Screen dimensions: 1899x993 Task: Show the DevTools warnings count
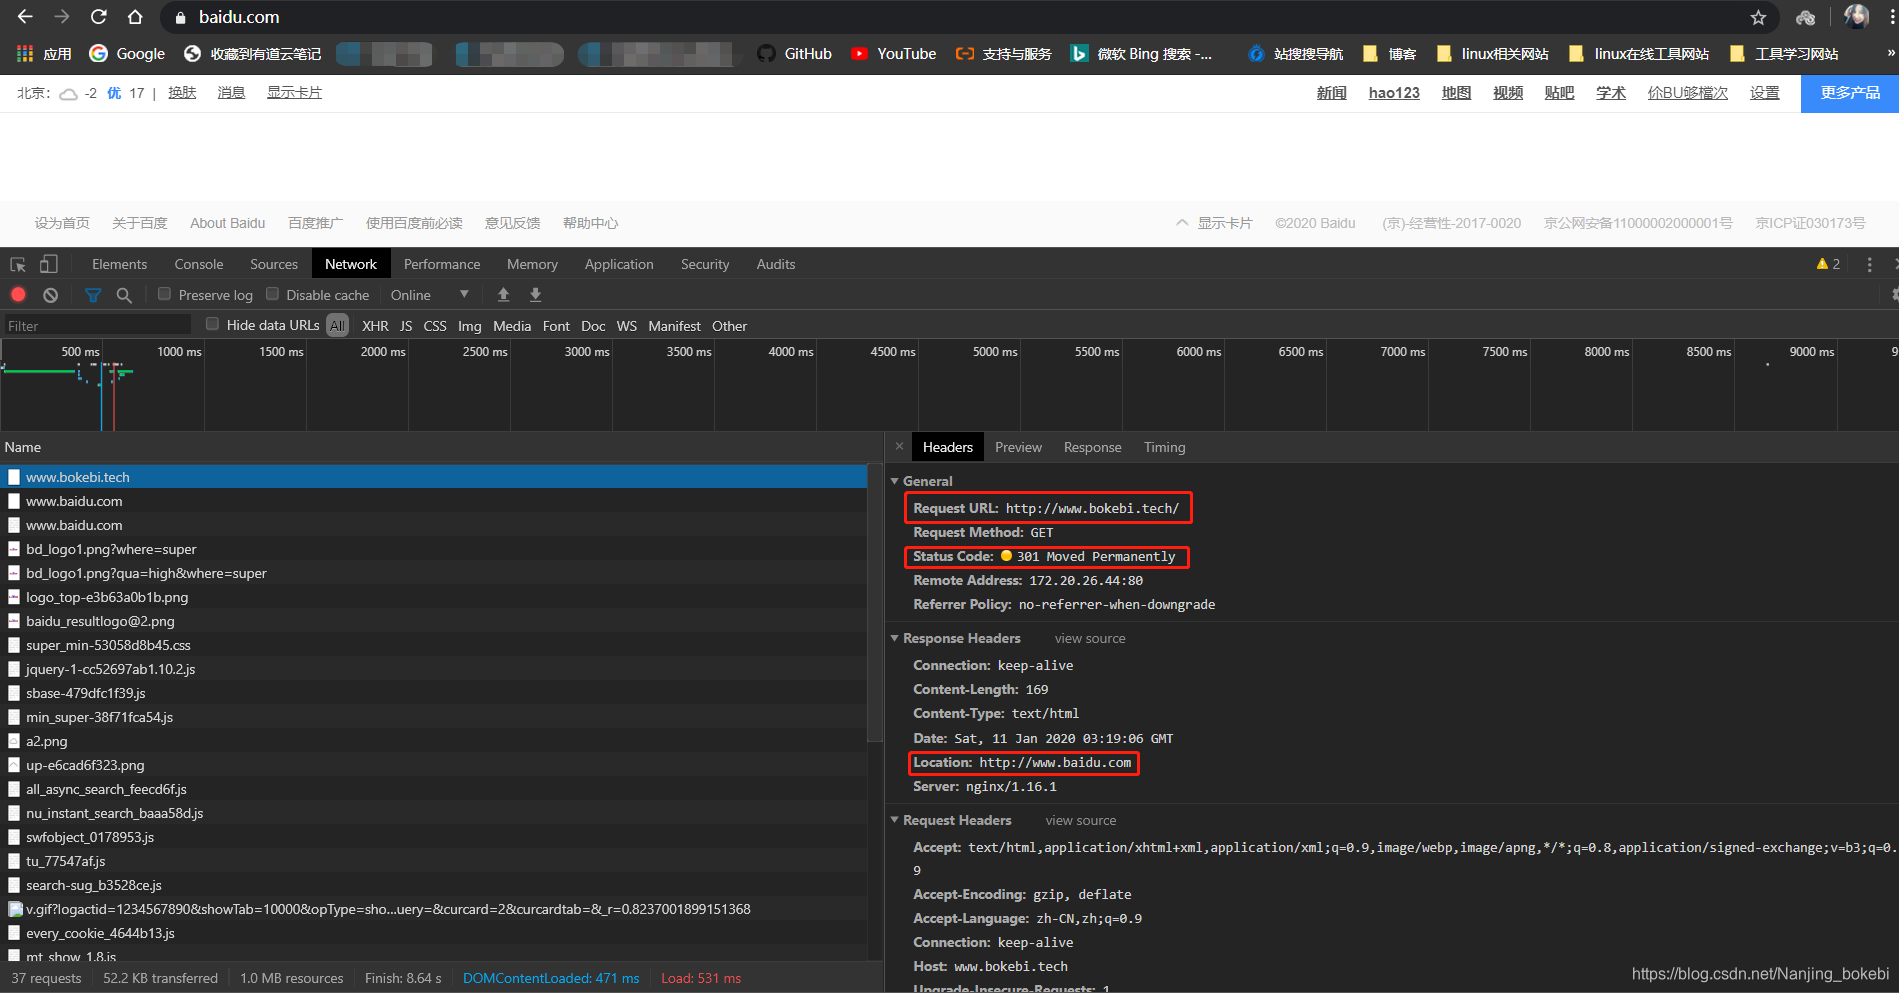click(x=1828, y=264)
